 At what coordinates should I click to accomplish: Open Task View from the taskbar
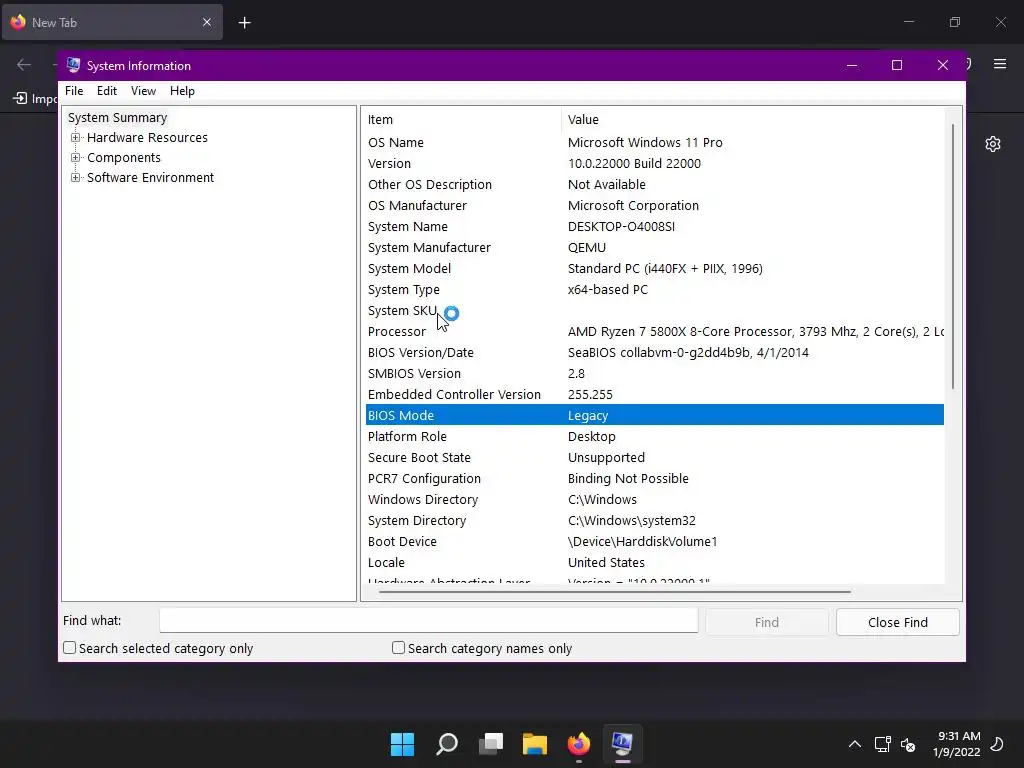pyautogui.click(x=490, y=744)
